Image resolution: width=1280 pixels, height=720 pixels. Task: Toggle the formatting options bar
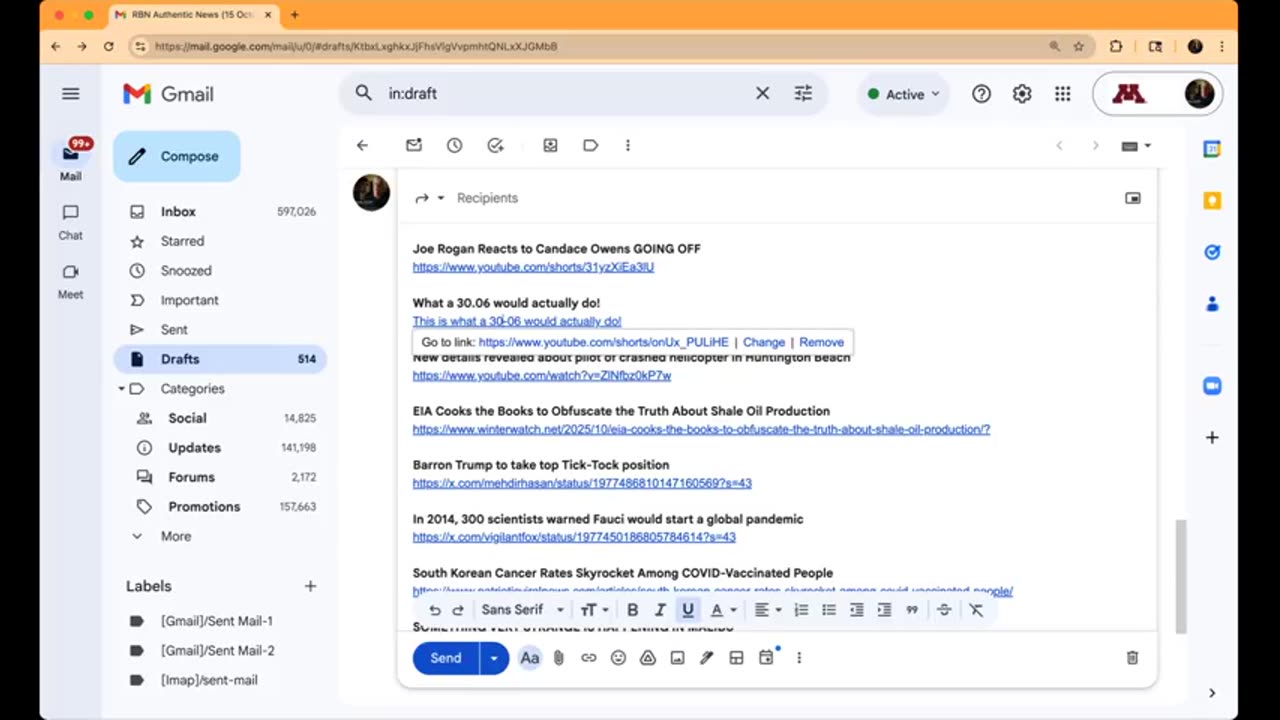(x=530, y=658)
